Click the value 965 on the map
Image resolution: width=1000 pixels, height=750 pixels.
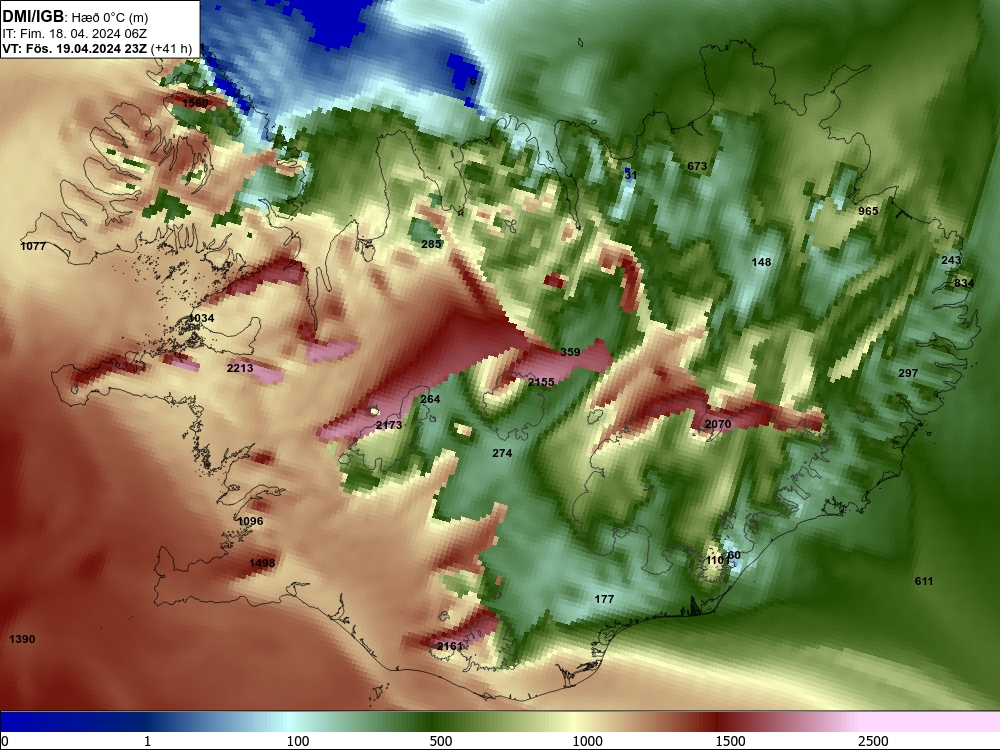click(868, 211)
